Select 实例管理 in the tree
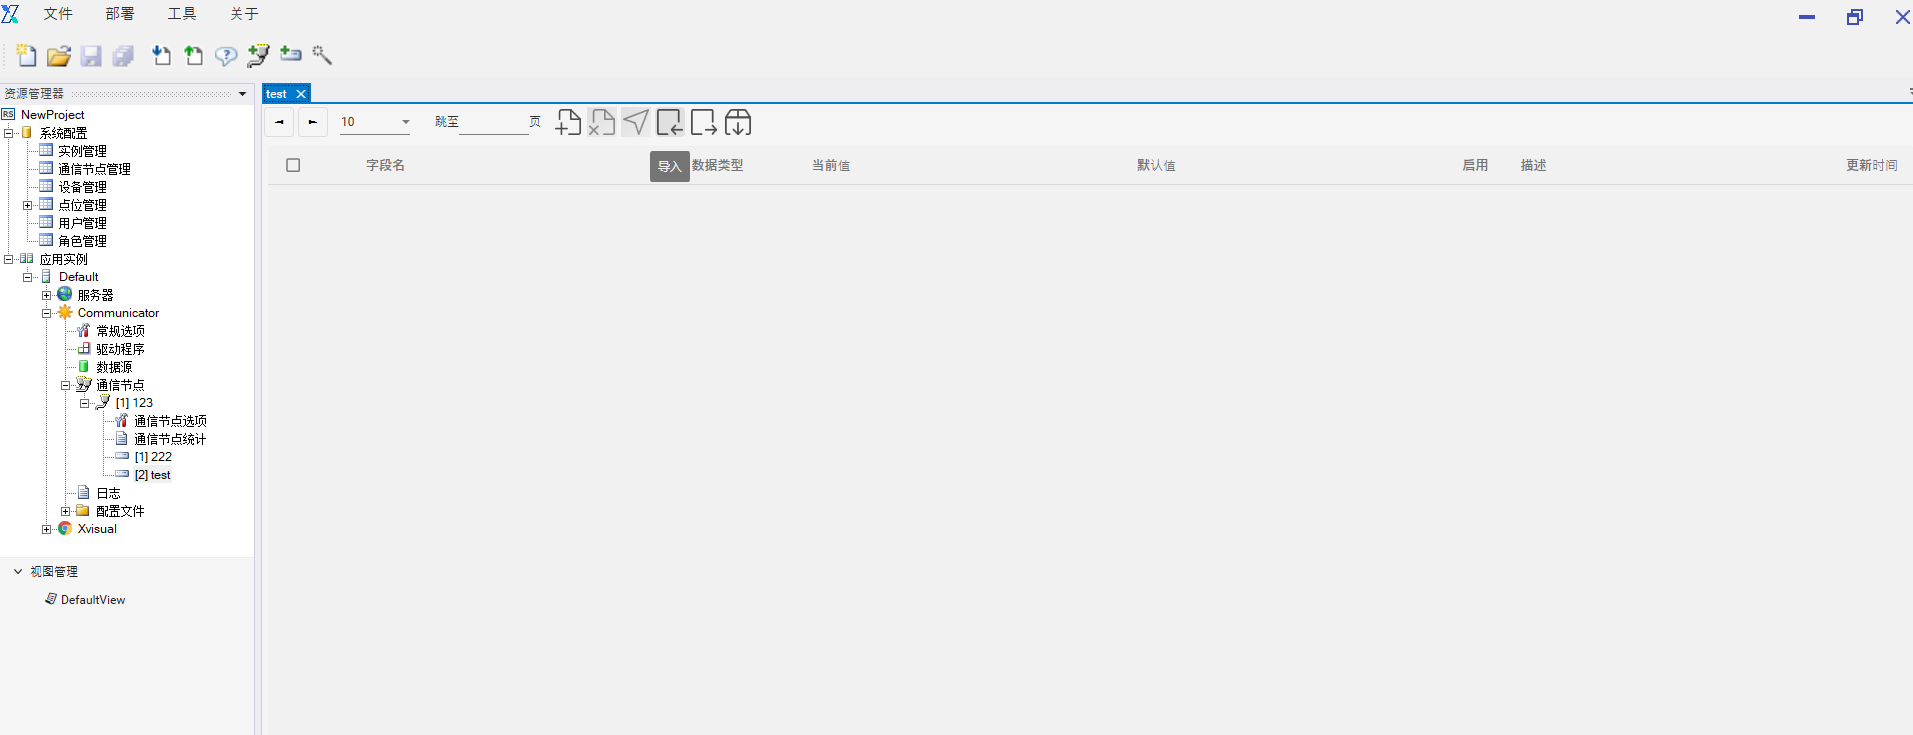This screenshot has width=1913, height=735. click(x=82, y=151)
